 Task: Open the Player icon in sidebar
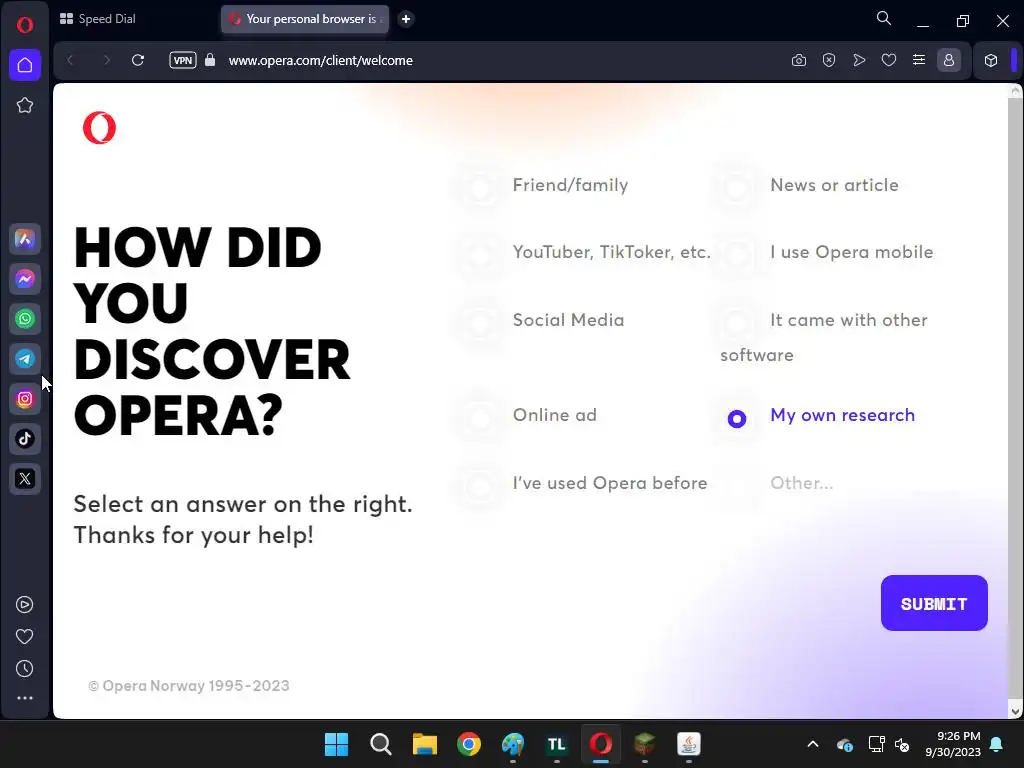coord(25,605)
